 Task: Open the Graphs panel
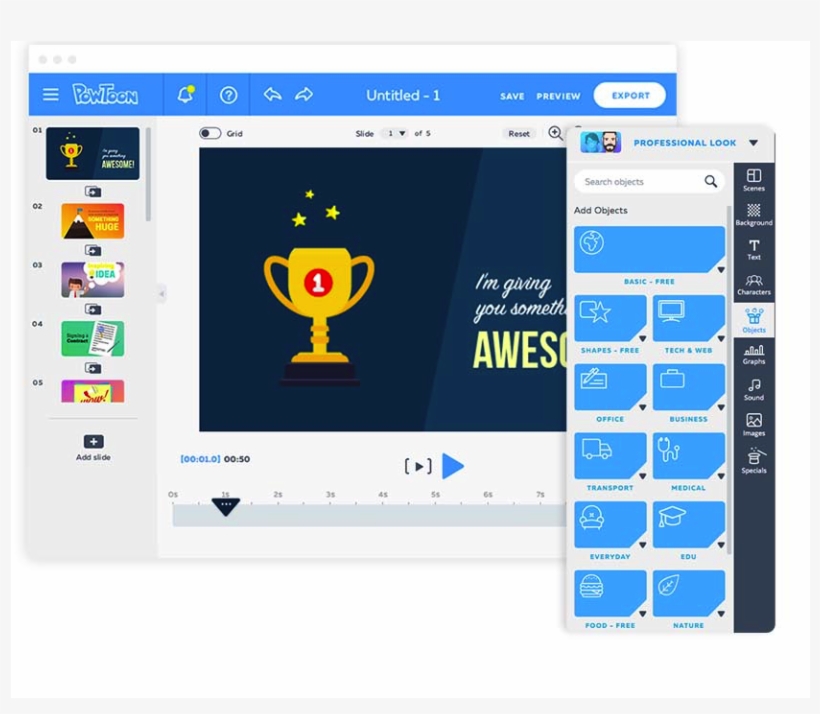pyautogui.click(x=754, y=354)
